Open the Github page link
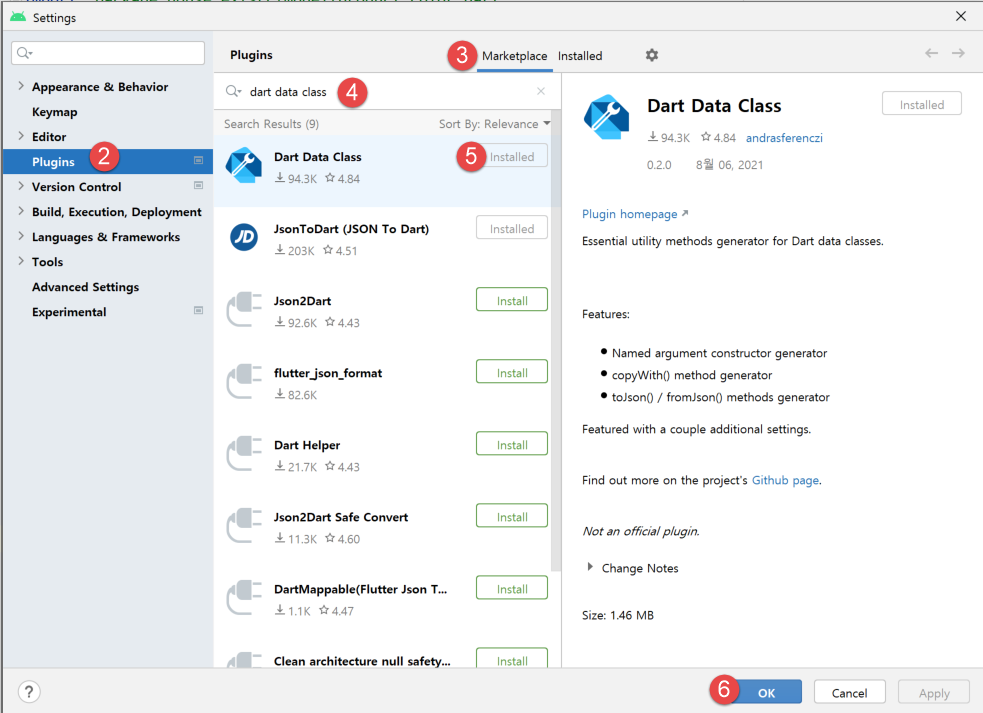Viewport: 983px width, 713px height. click(785, 480)
